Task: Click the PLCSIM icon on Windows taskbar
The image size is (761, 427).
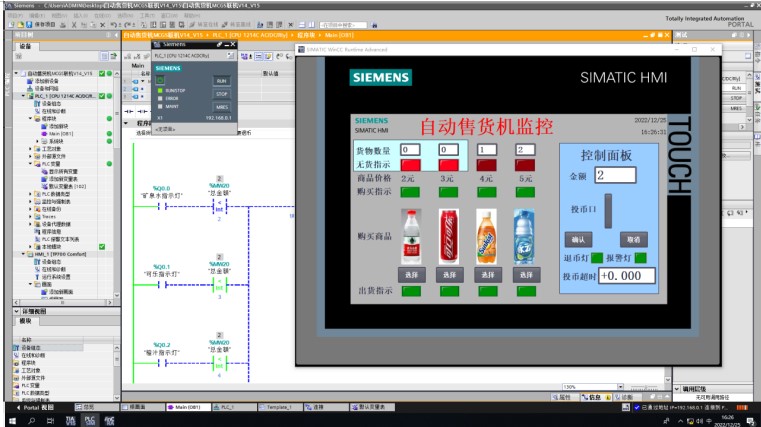Action: 90,421
